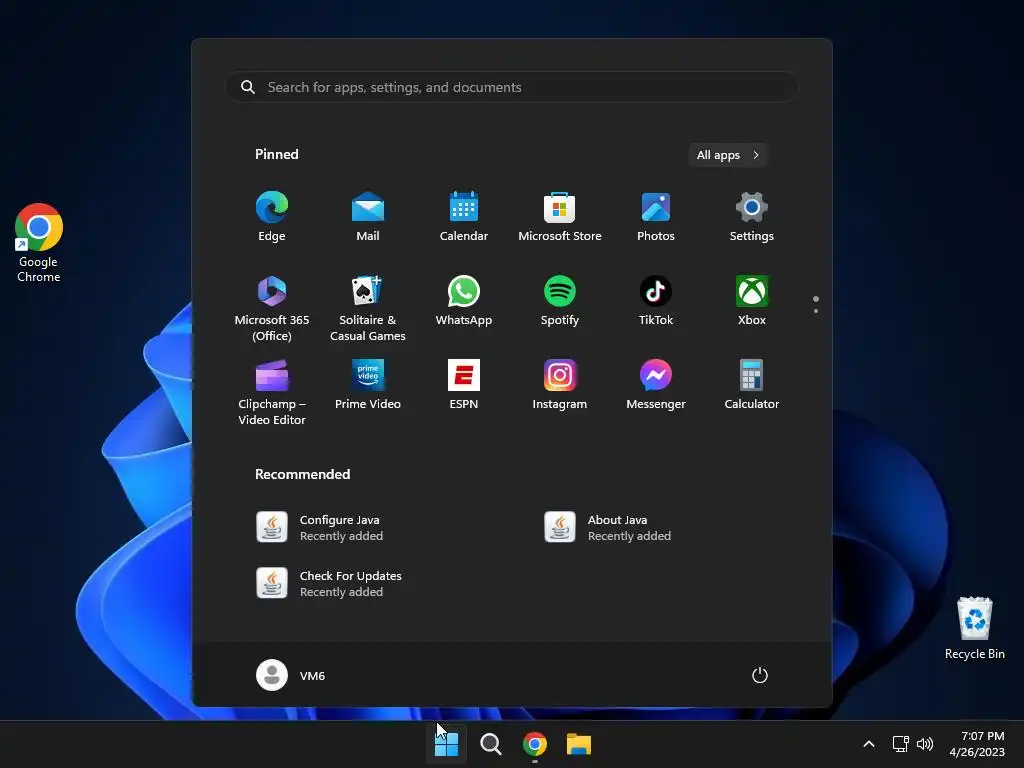Show hidden system tray icons
The image size is (1024, 768).
click(869, 744)
